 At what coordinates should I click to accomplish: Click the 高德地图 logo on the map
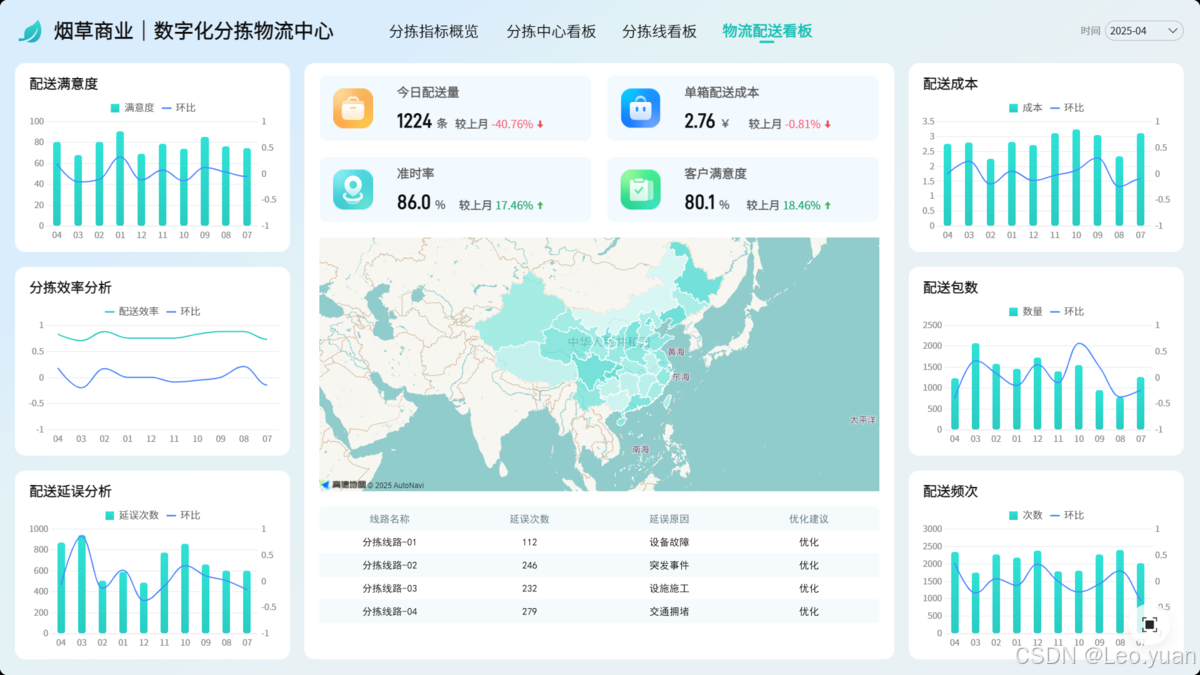pos(343,485)
